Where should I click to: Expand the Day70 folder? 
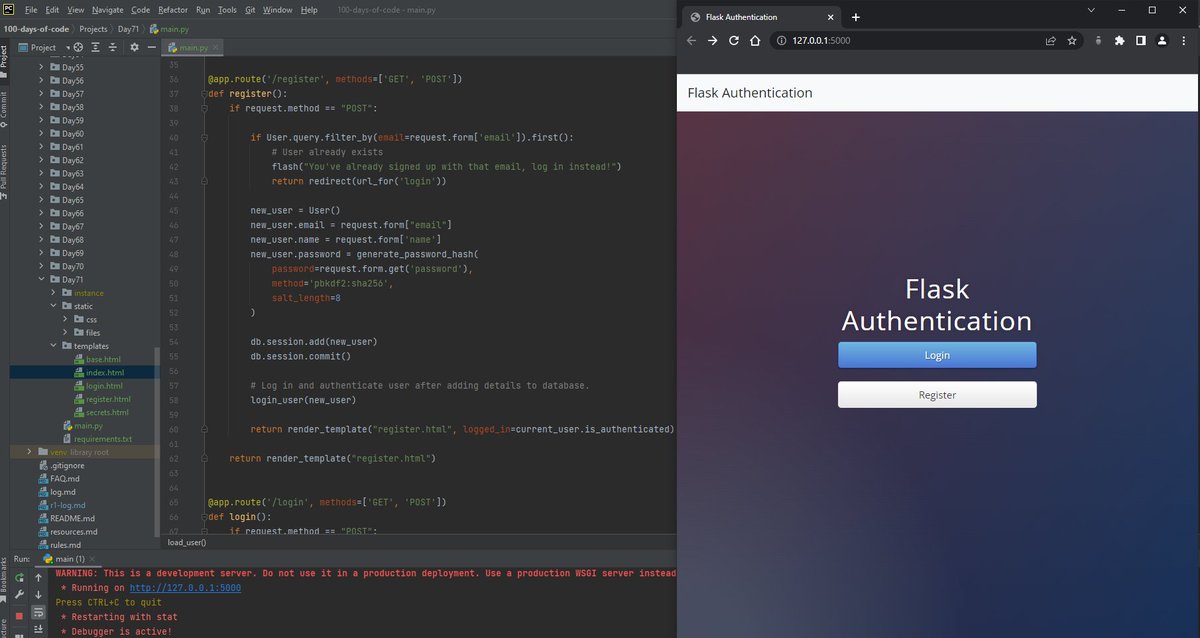click(41, 266)
